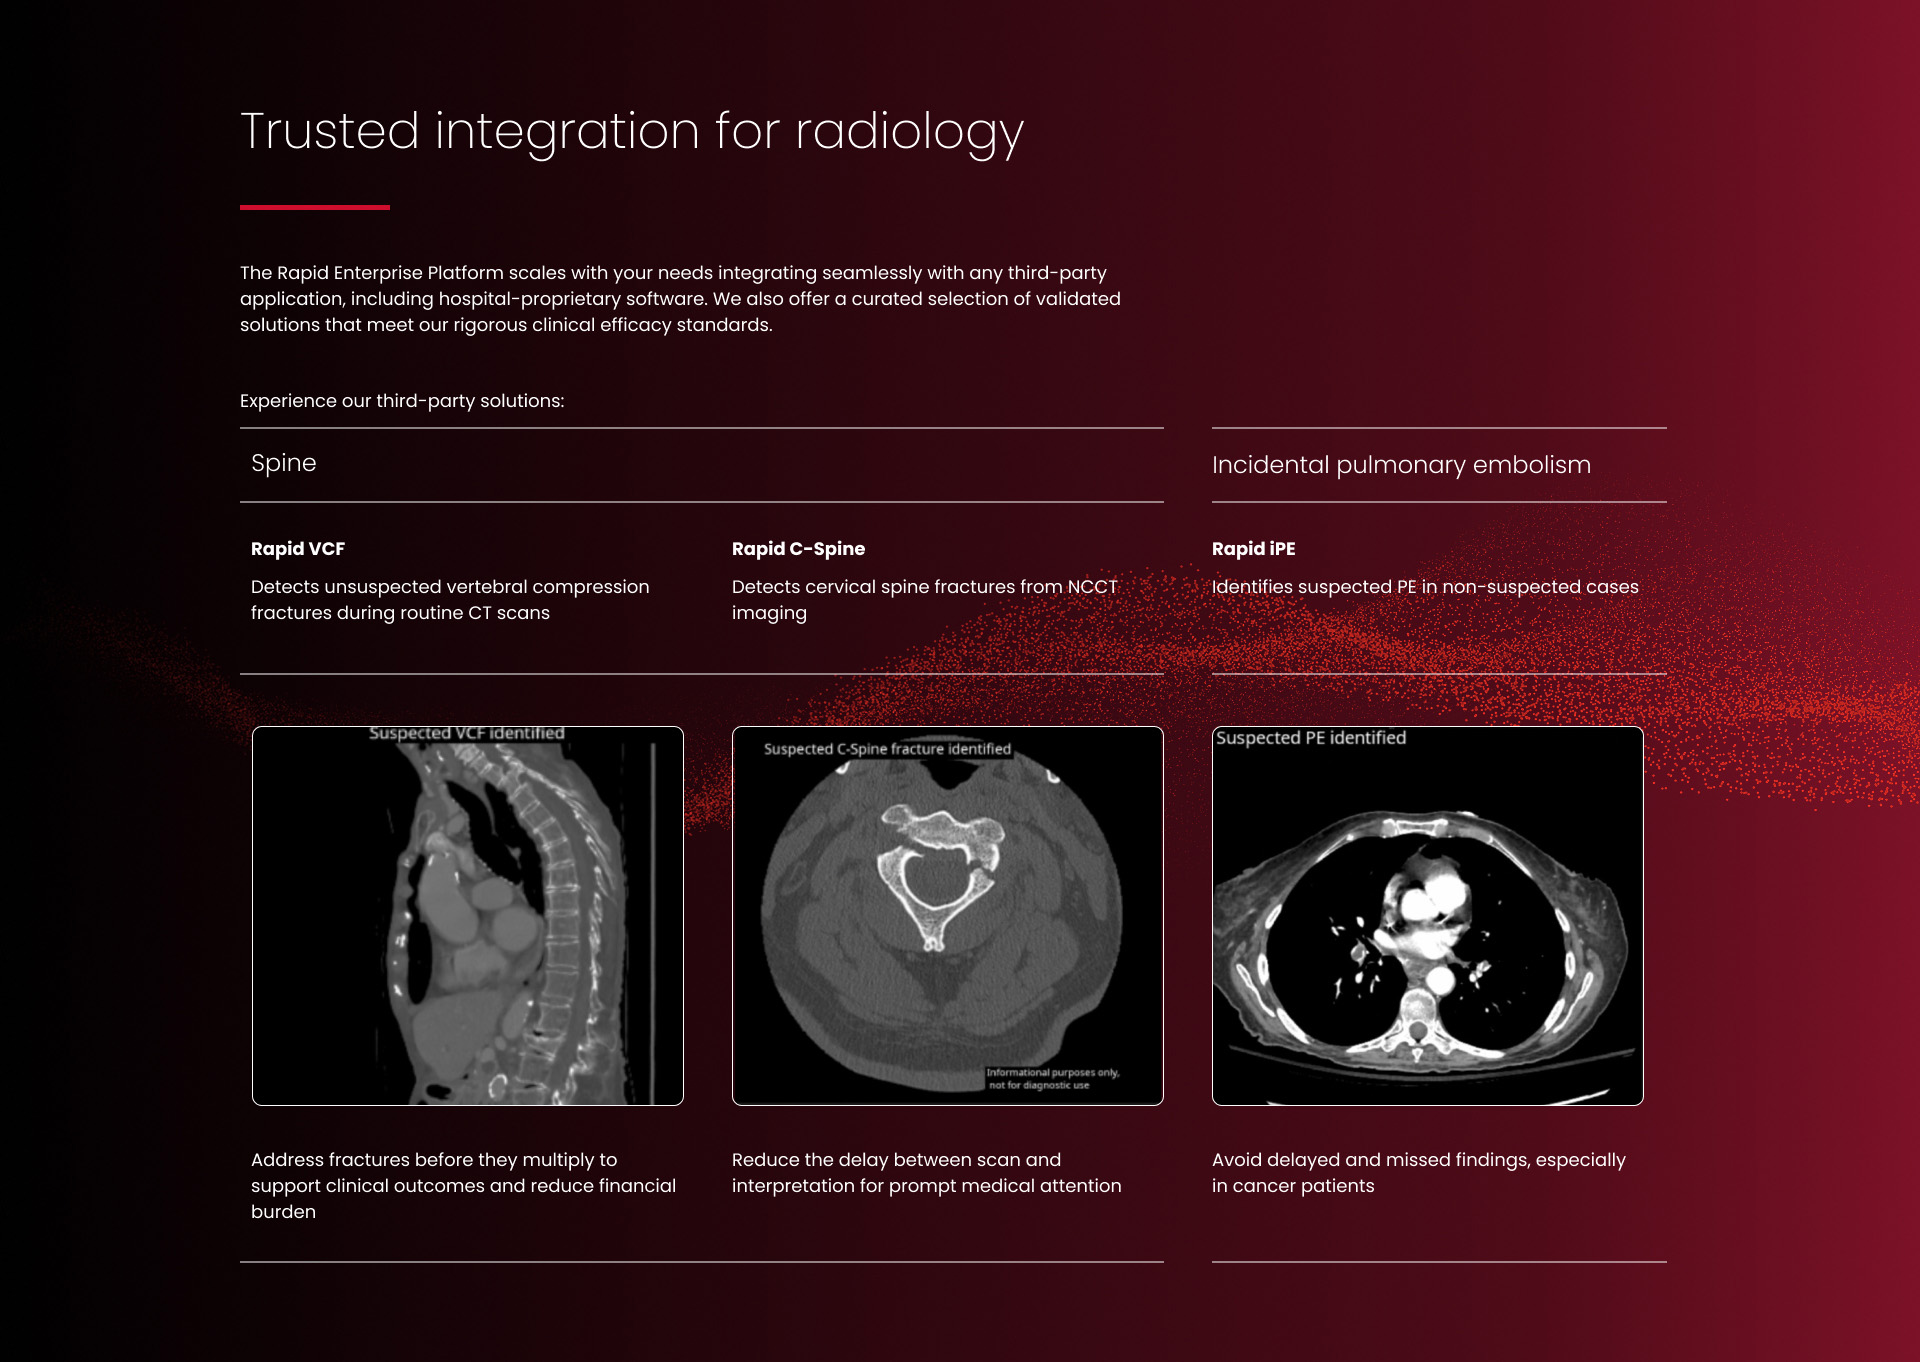Click 'Experience our third-party solutions:' text
The image size is (1920, 1362).
[x=402, y=401]
